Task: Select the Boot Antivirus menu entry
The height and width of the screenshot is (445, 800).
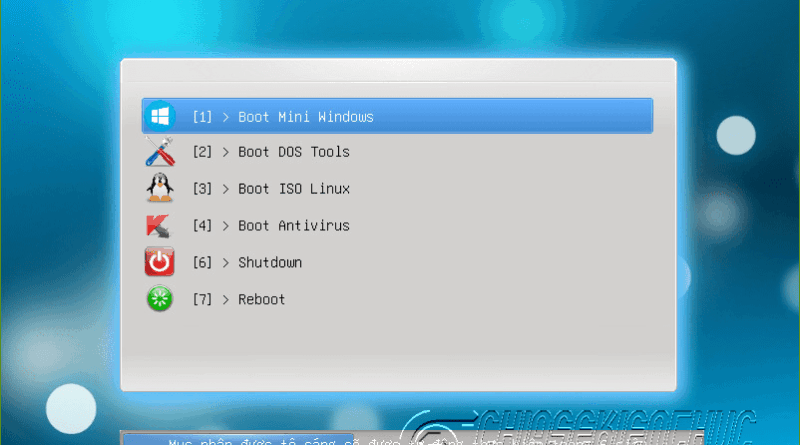Action: tap(294, 226)
